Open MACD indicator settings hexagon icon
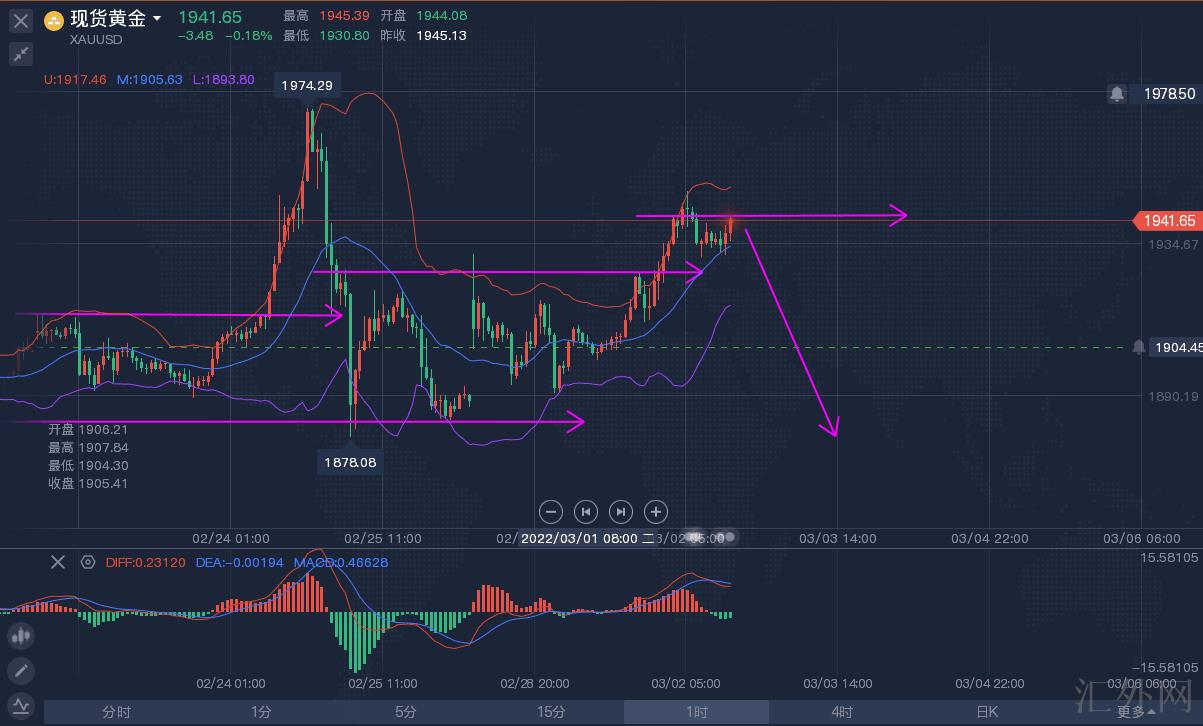 point(88,562)
